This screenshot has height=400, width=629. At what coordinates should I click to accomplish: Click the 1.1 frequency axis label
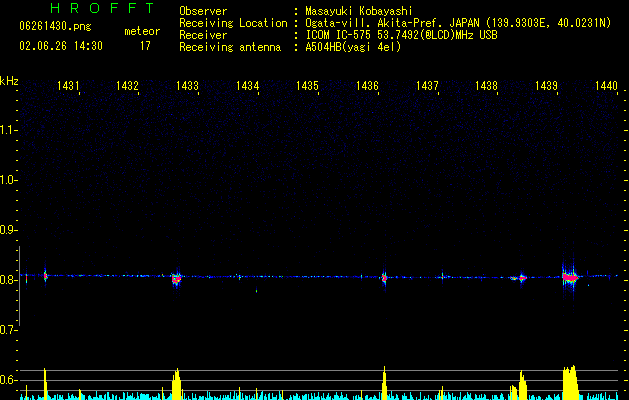[x=8, y=130]
